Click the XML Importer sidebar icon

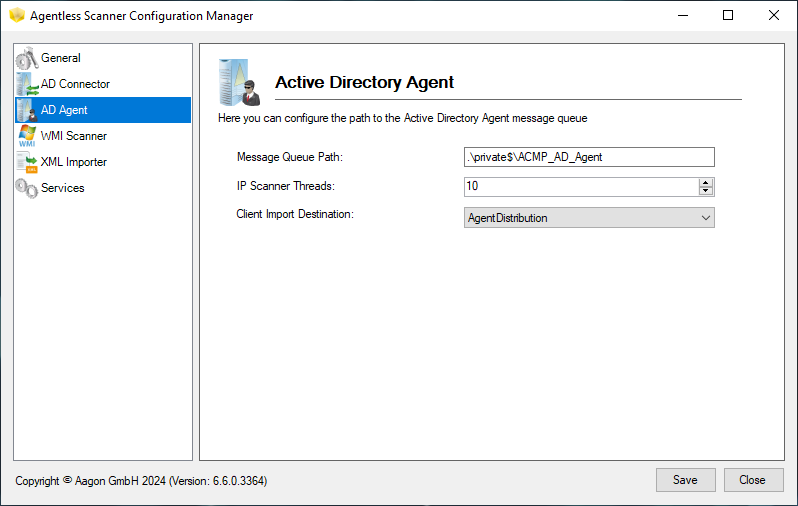tap(26, 162)
